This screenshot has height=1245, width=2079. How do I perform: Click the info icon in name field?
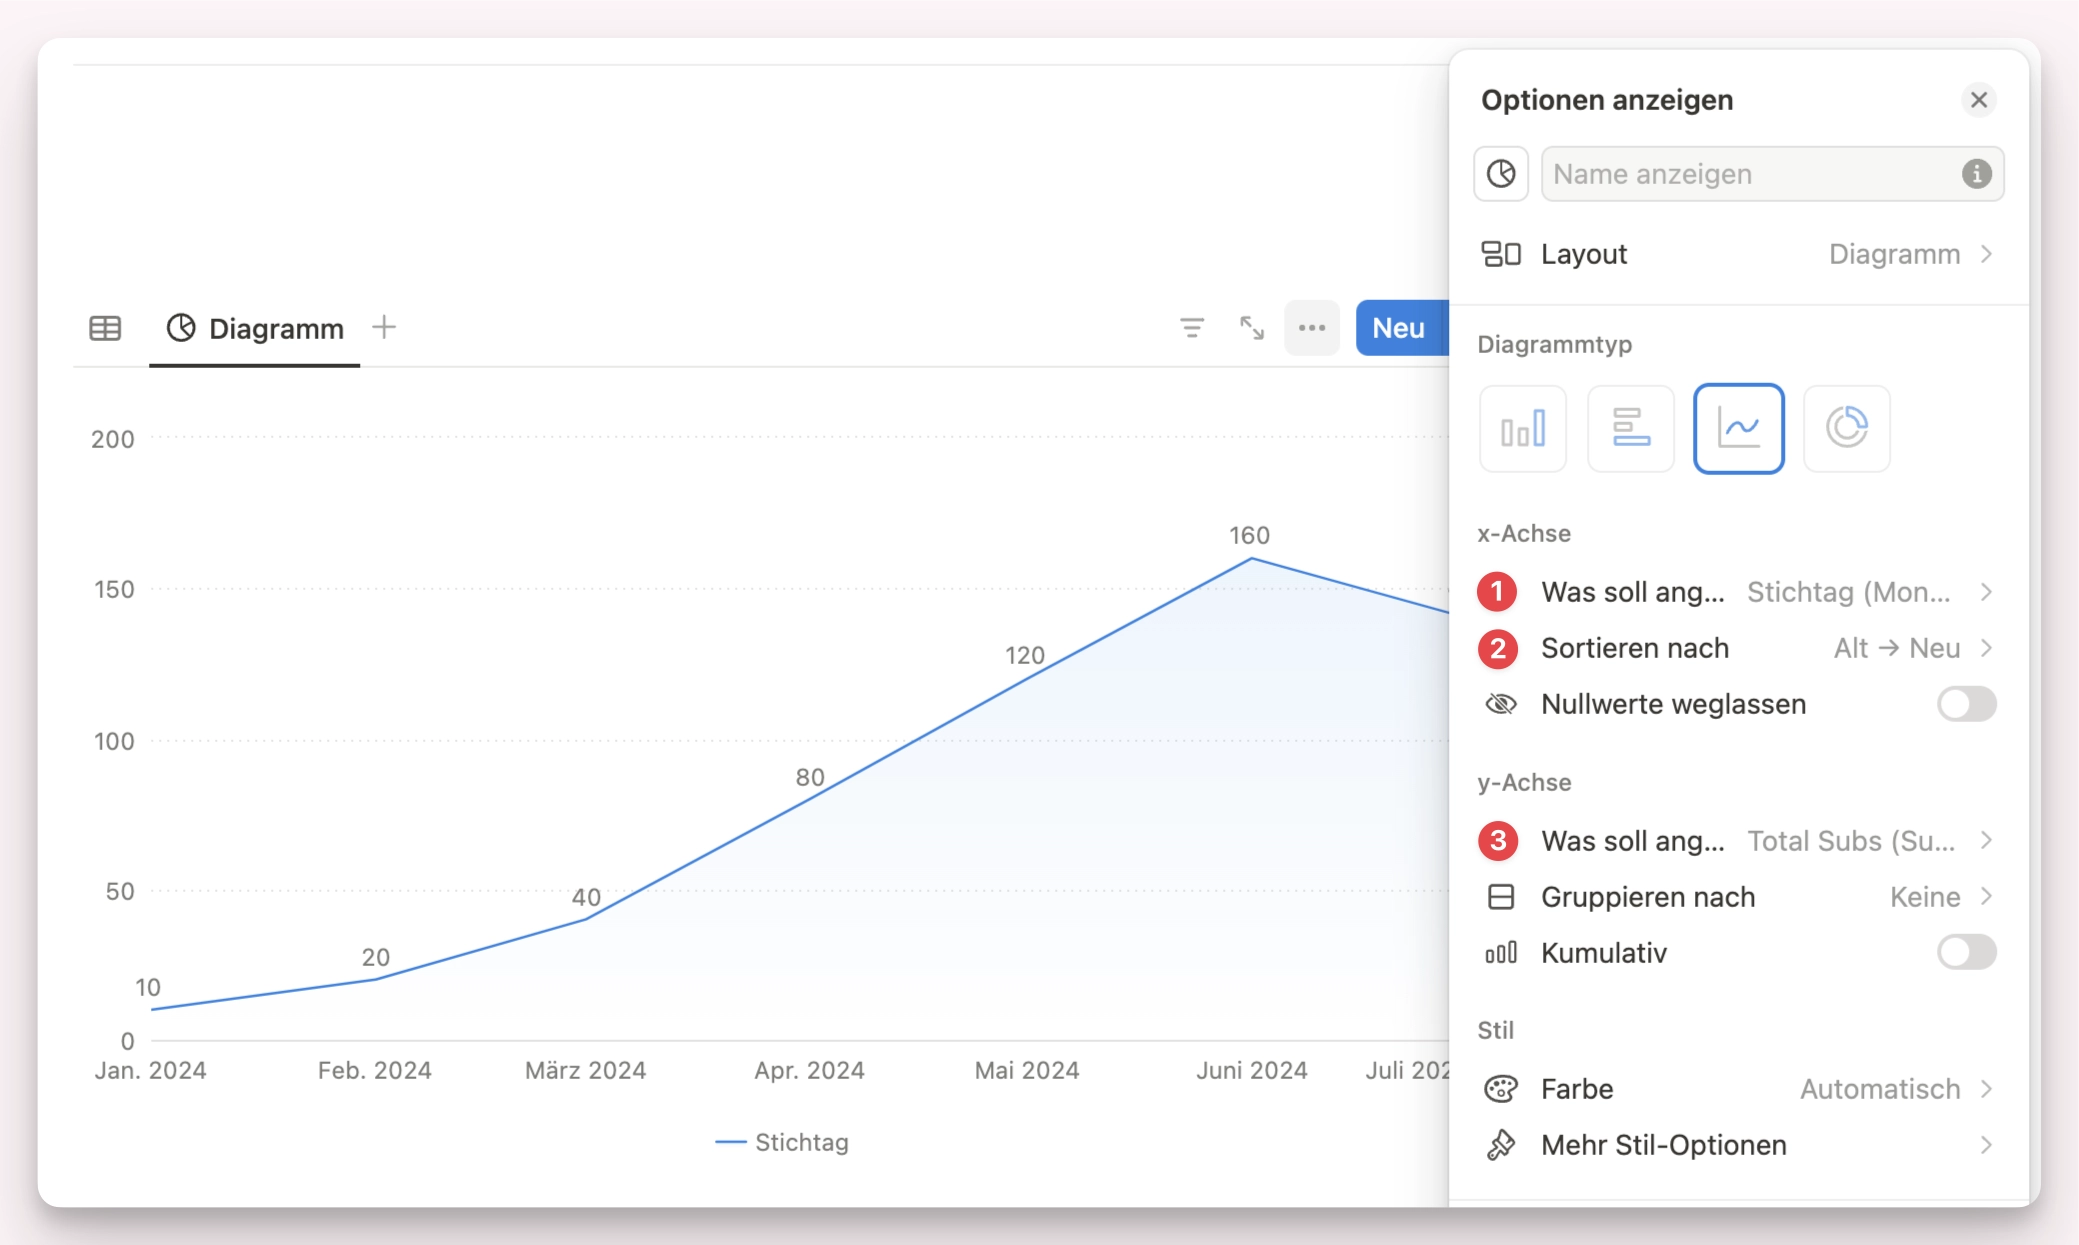tap(1976, 174)
